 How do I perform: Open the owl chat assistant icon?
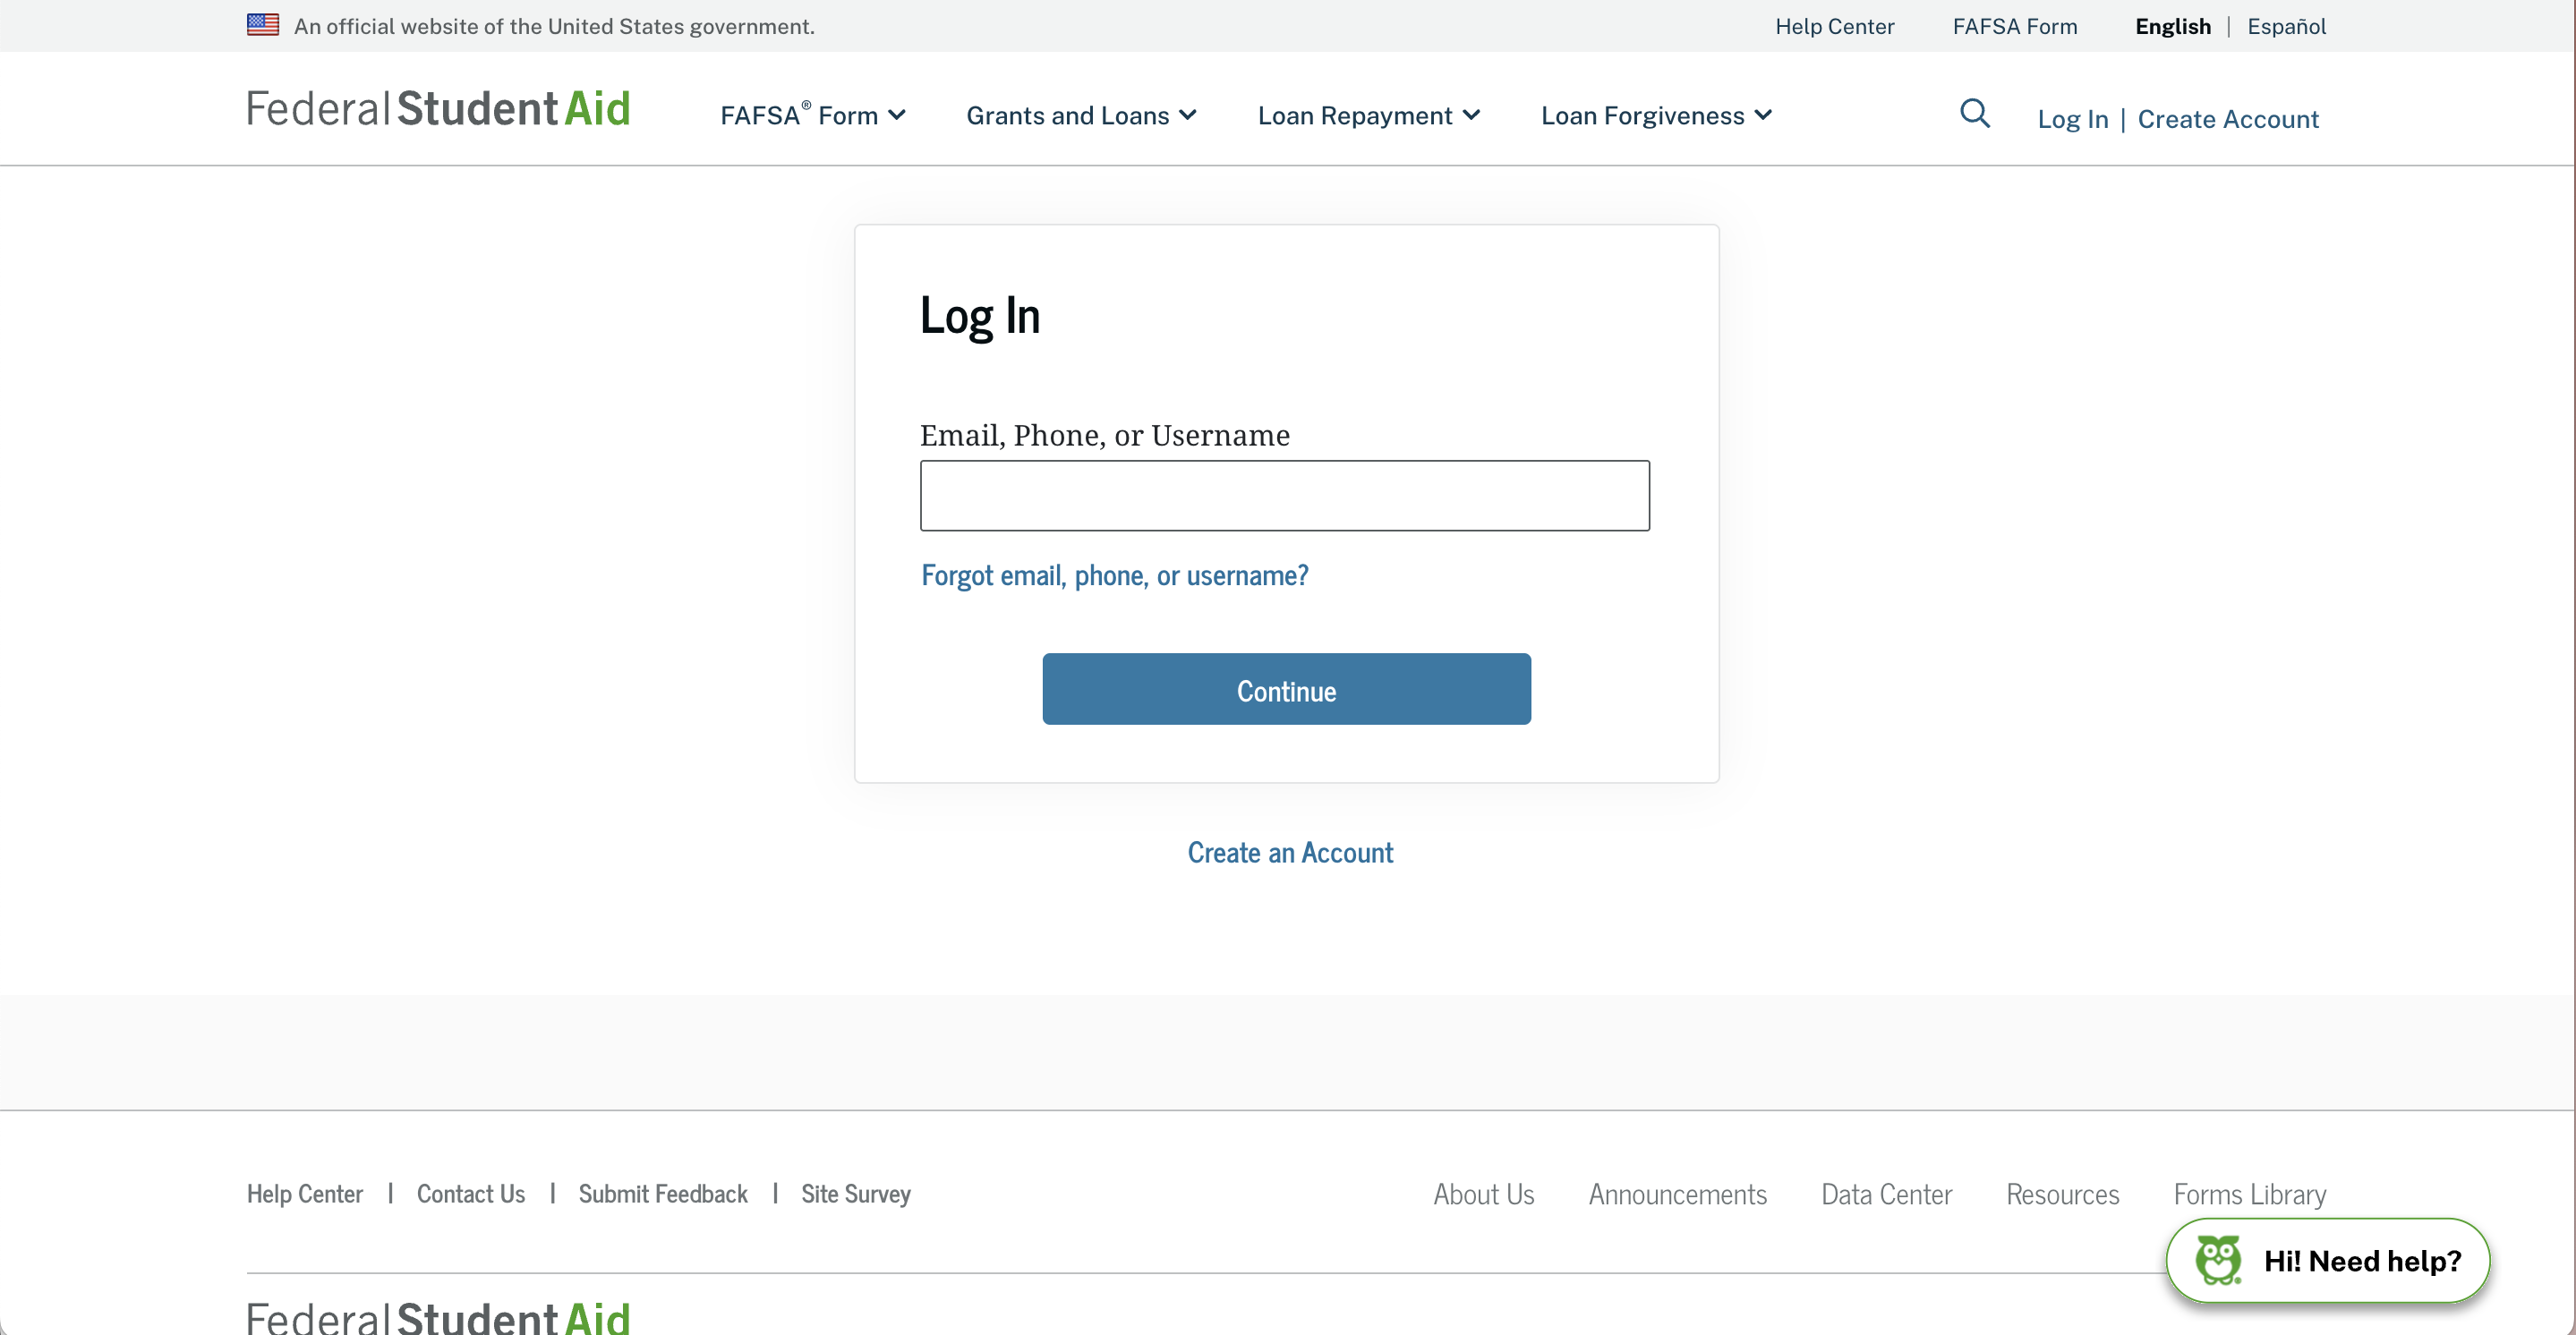pos(2218,1260)
